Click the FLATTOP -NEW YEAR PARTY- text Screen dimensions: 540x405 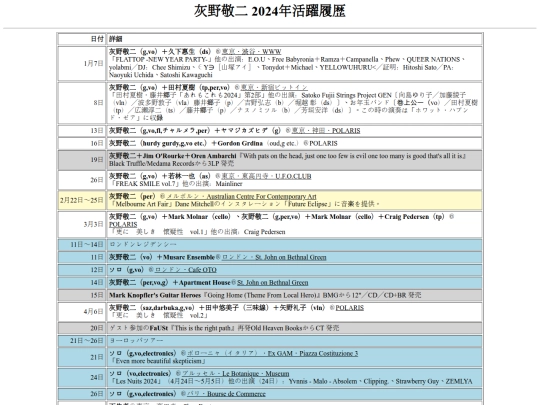[160, 60]
